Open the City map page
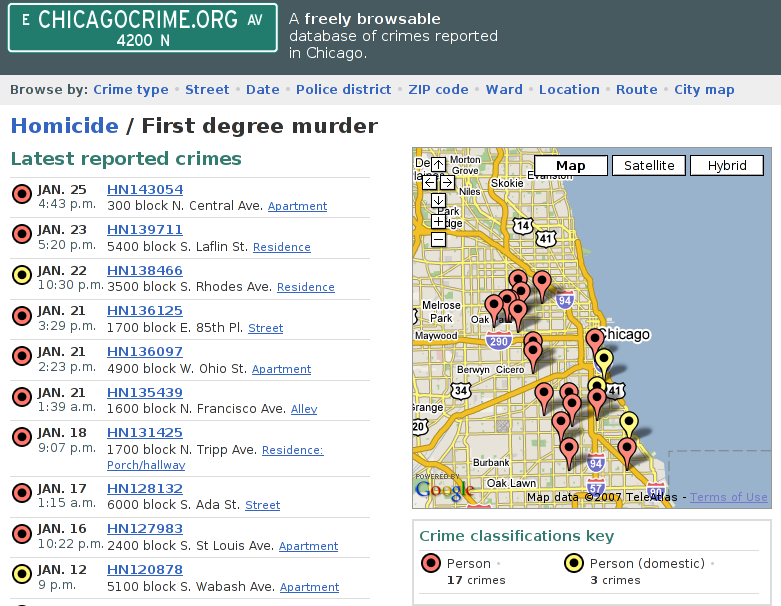 704,90
